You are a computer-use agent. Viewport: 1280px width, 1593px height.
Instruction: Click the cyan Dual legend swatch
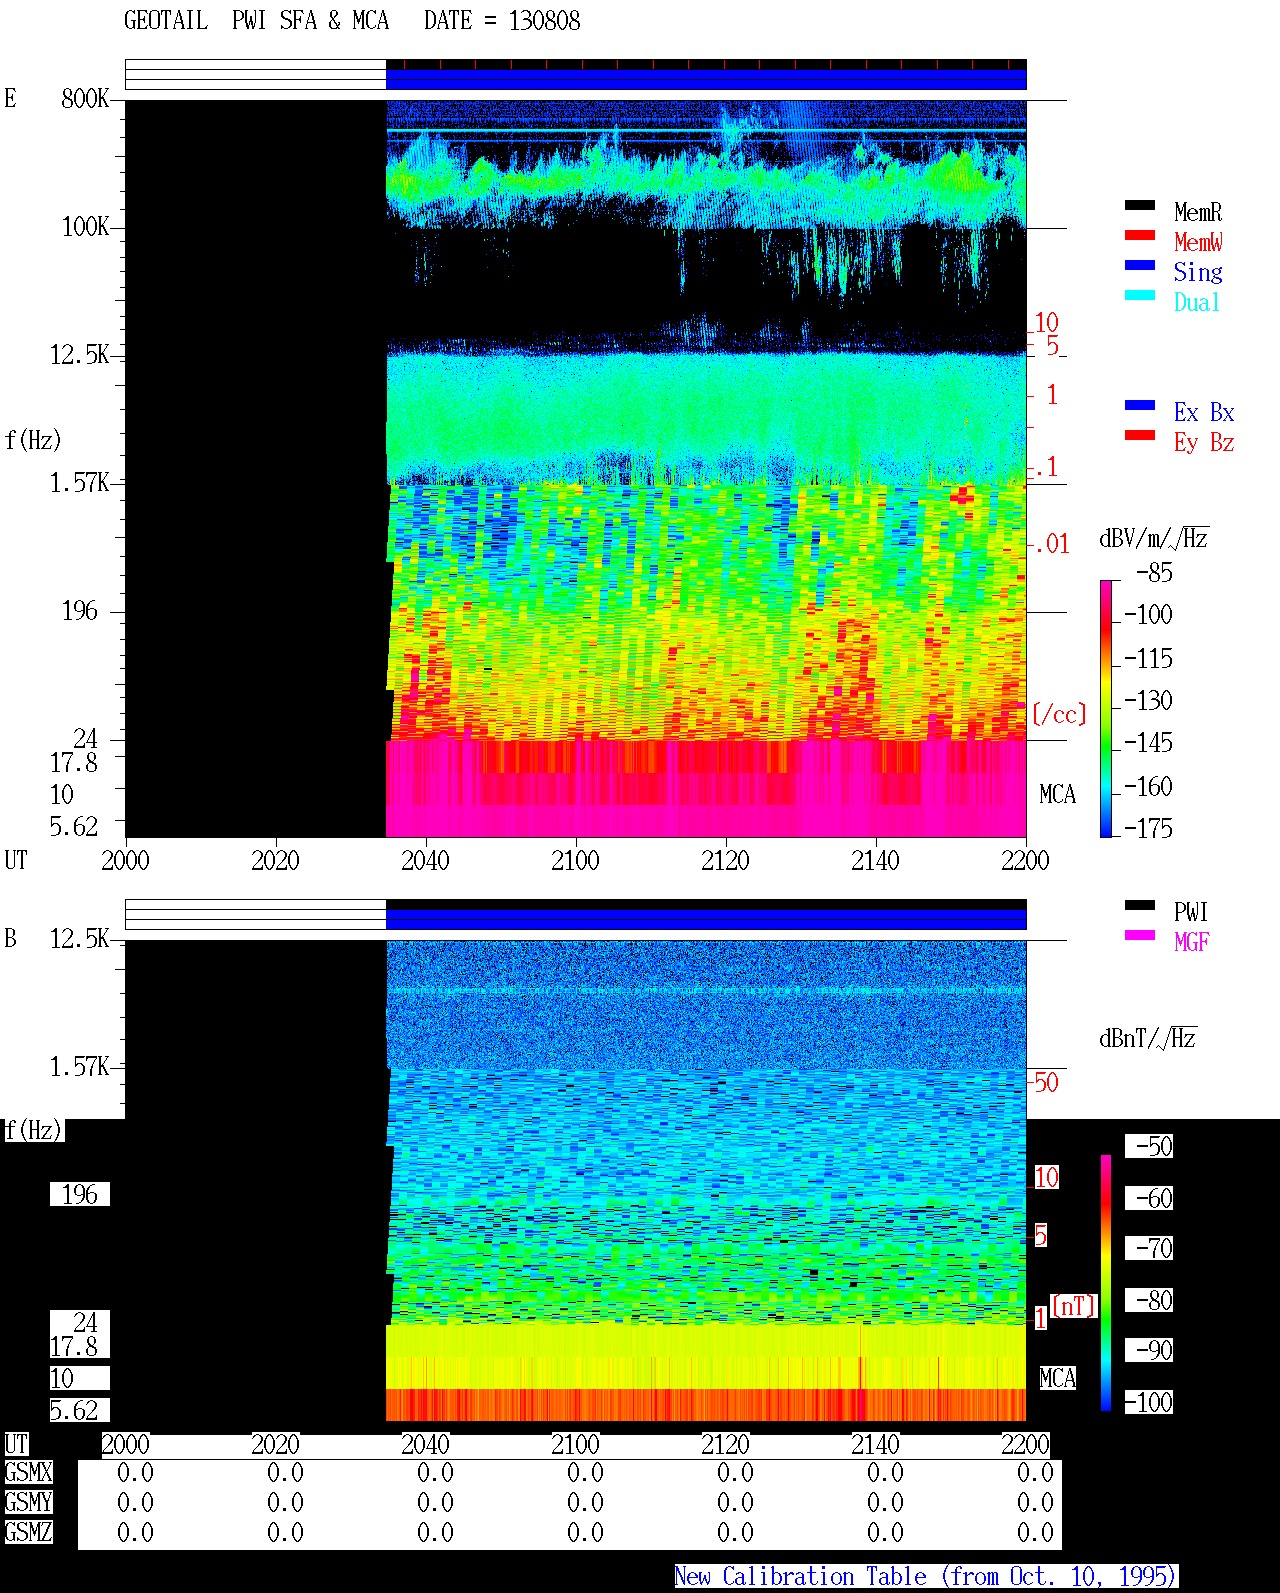(1140, 295)
